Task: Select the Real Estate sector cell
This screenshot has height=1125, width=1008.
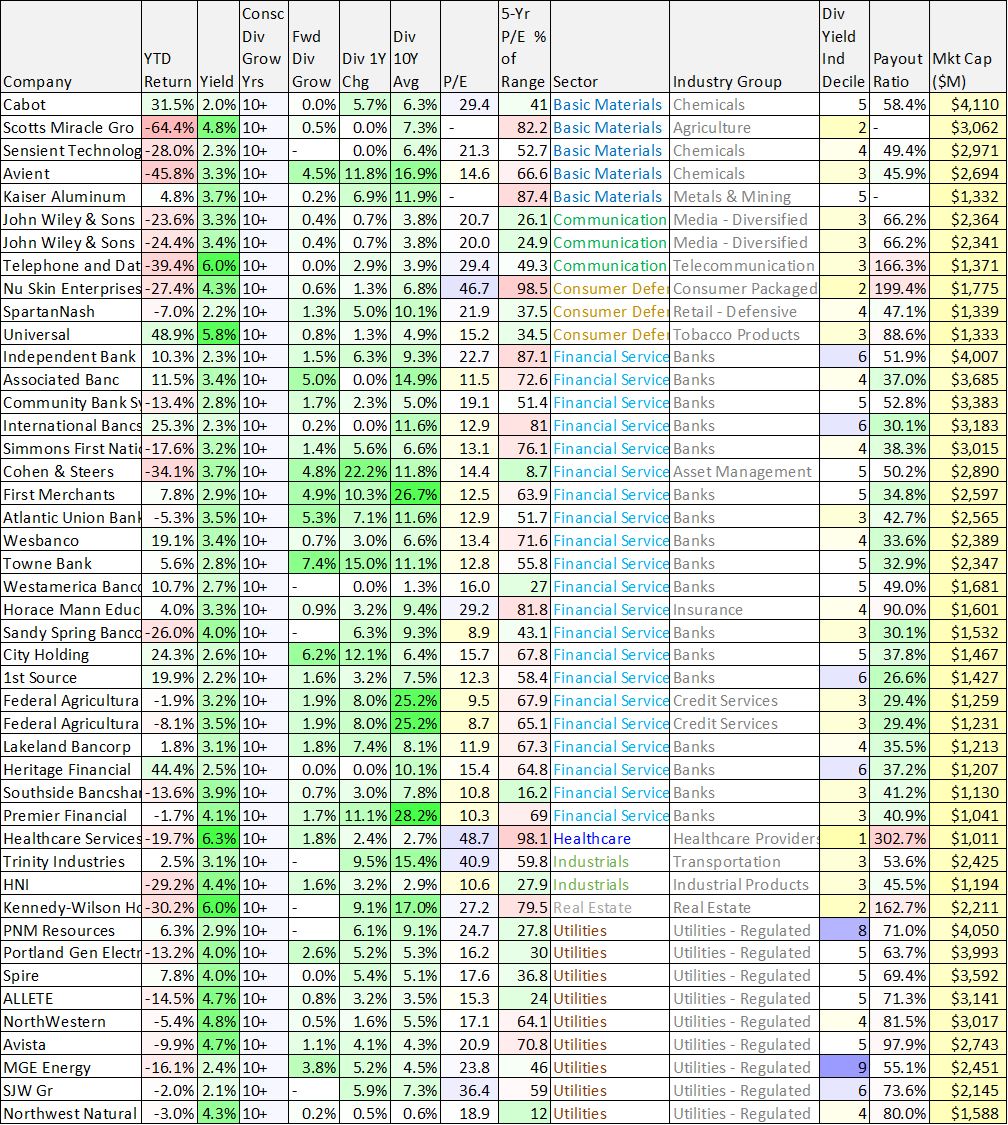Action: [610, 907]
